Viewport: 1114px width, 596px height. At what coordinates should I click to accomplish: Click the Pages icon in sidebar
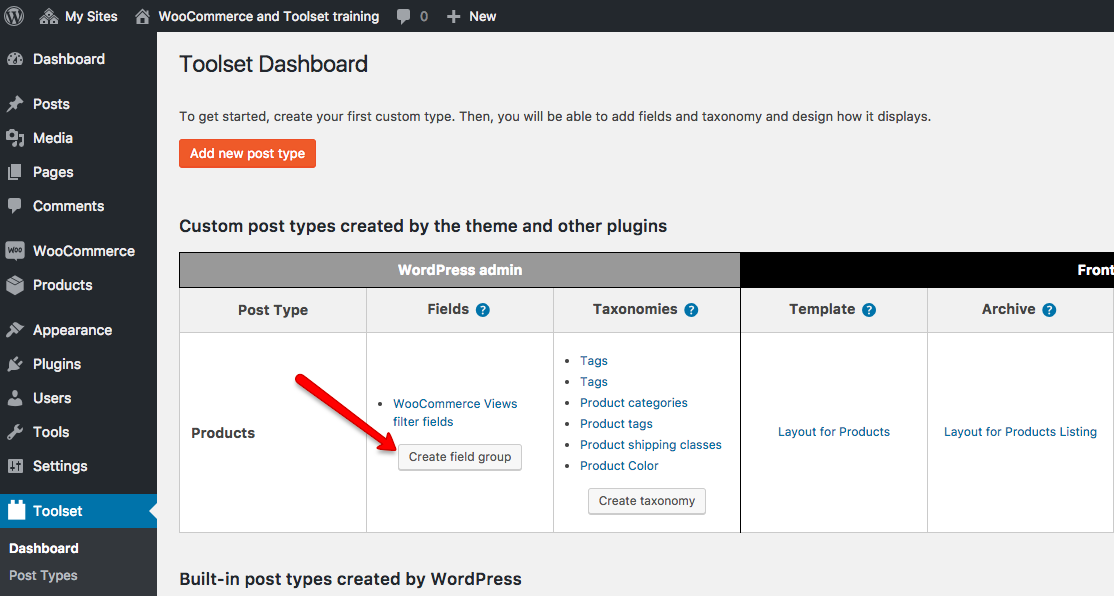click(15, 172)
